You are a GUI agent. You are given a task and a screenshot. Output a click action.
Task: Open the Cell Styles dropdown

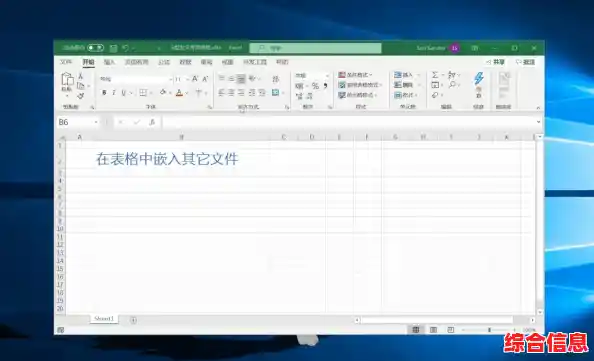pos(357,95)
